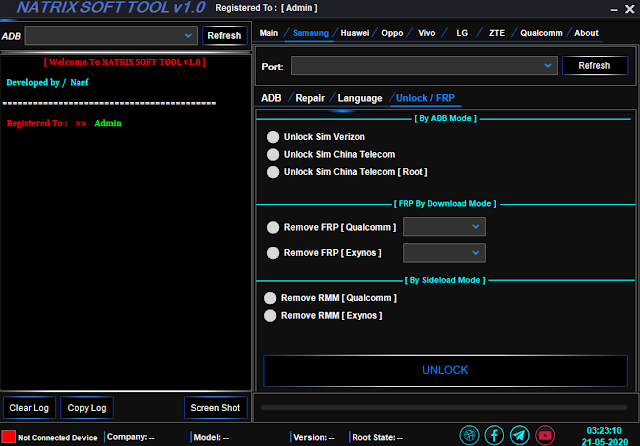
Task: Switch to the ZTE tab
Action: tap(497, 33)
